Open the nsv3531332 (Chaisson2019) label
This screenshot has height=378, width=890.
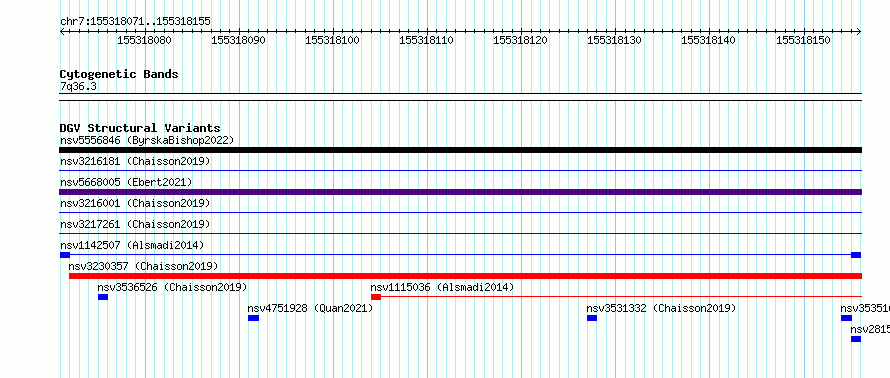pyautogui.click(x=661, y=308)
